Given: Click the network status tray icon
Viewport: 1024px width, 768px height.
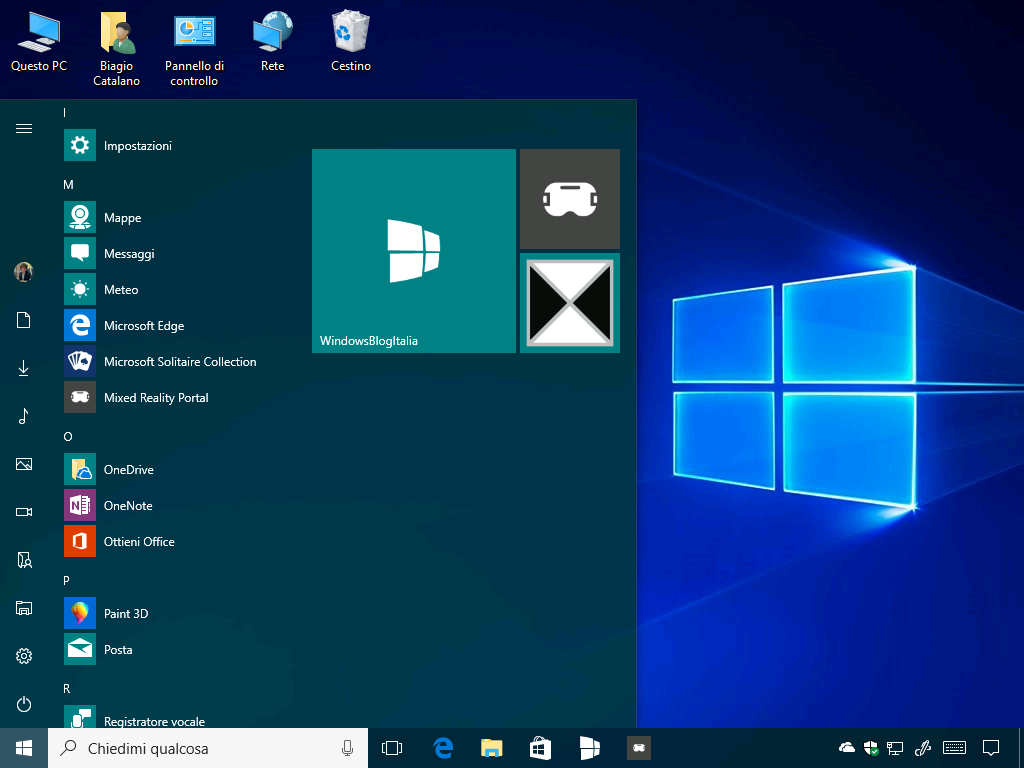Looking at the screenshot, I should (895, 748).
